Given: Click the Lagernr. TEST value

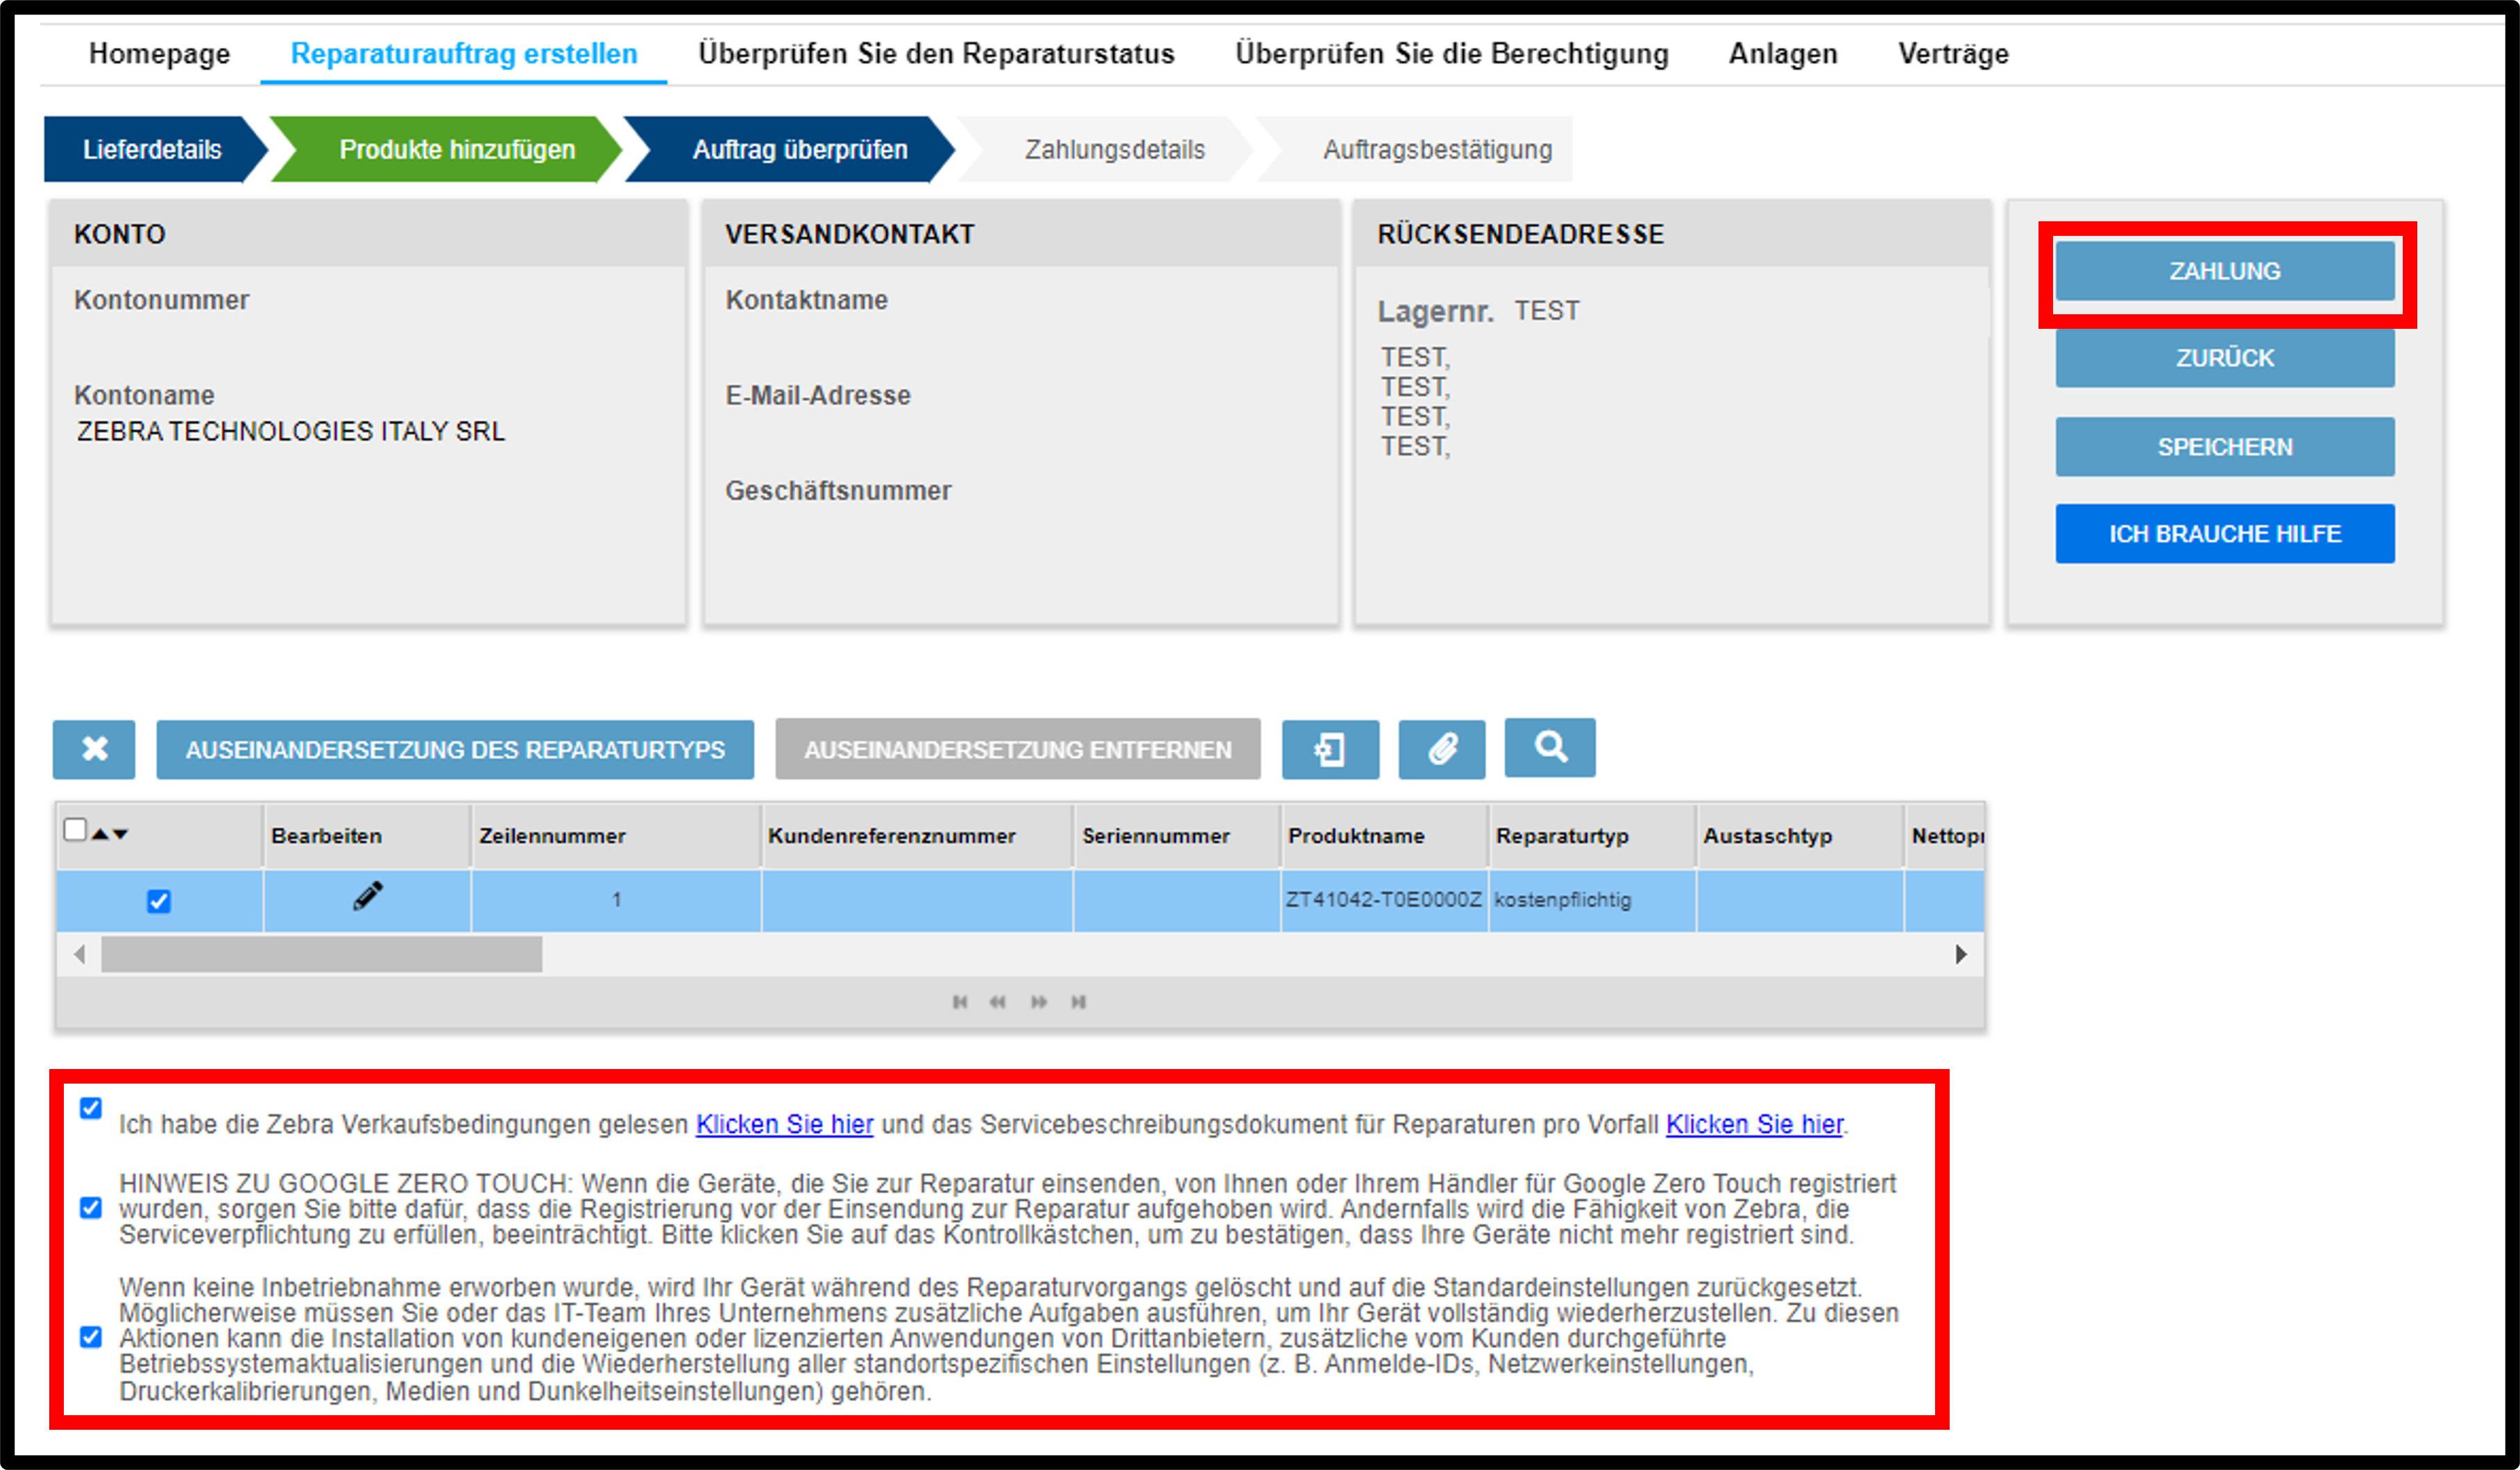Looking at the screenshot, I should click(1547, 311).
